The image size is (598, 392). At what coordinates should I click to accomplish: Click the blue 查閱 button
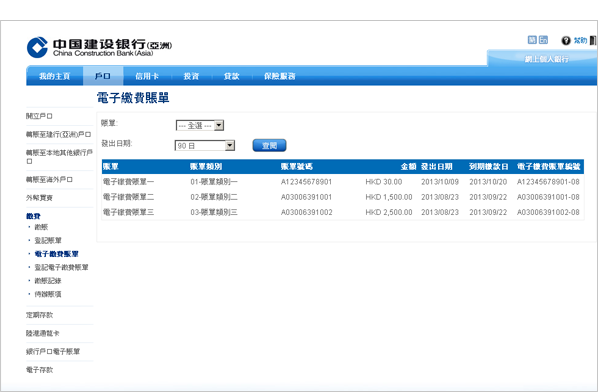[x=269, y=145]
